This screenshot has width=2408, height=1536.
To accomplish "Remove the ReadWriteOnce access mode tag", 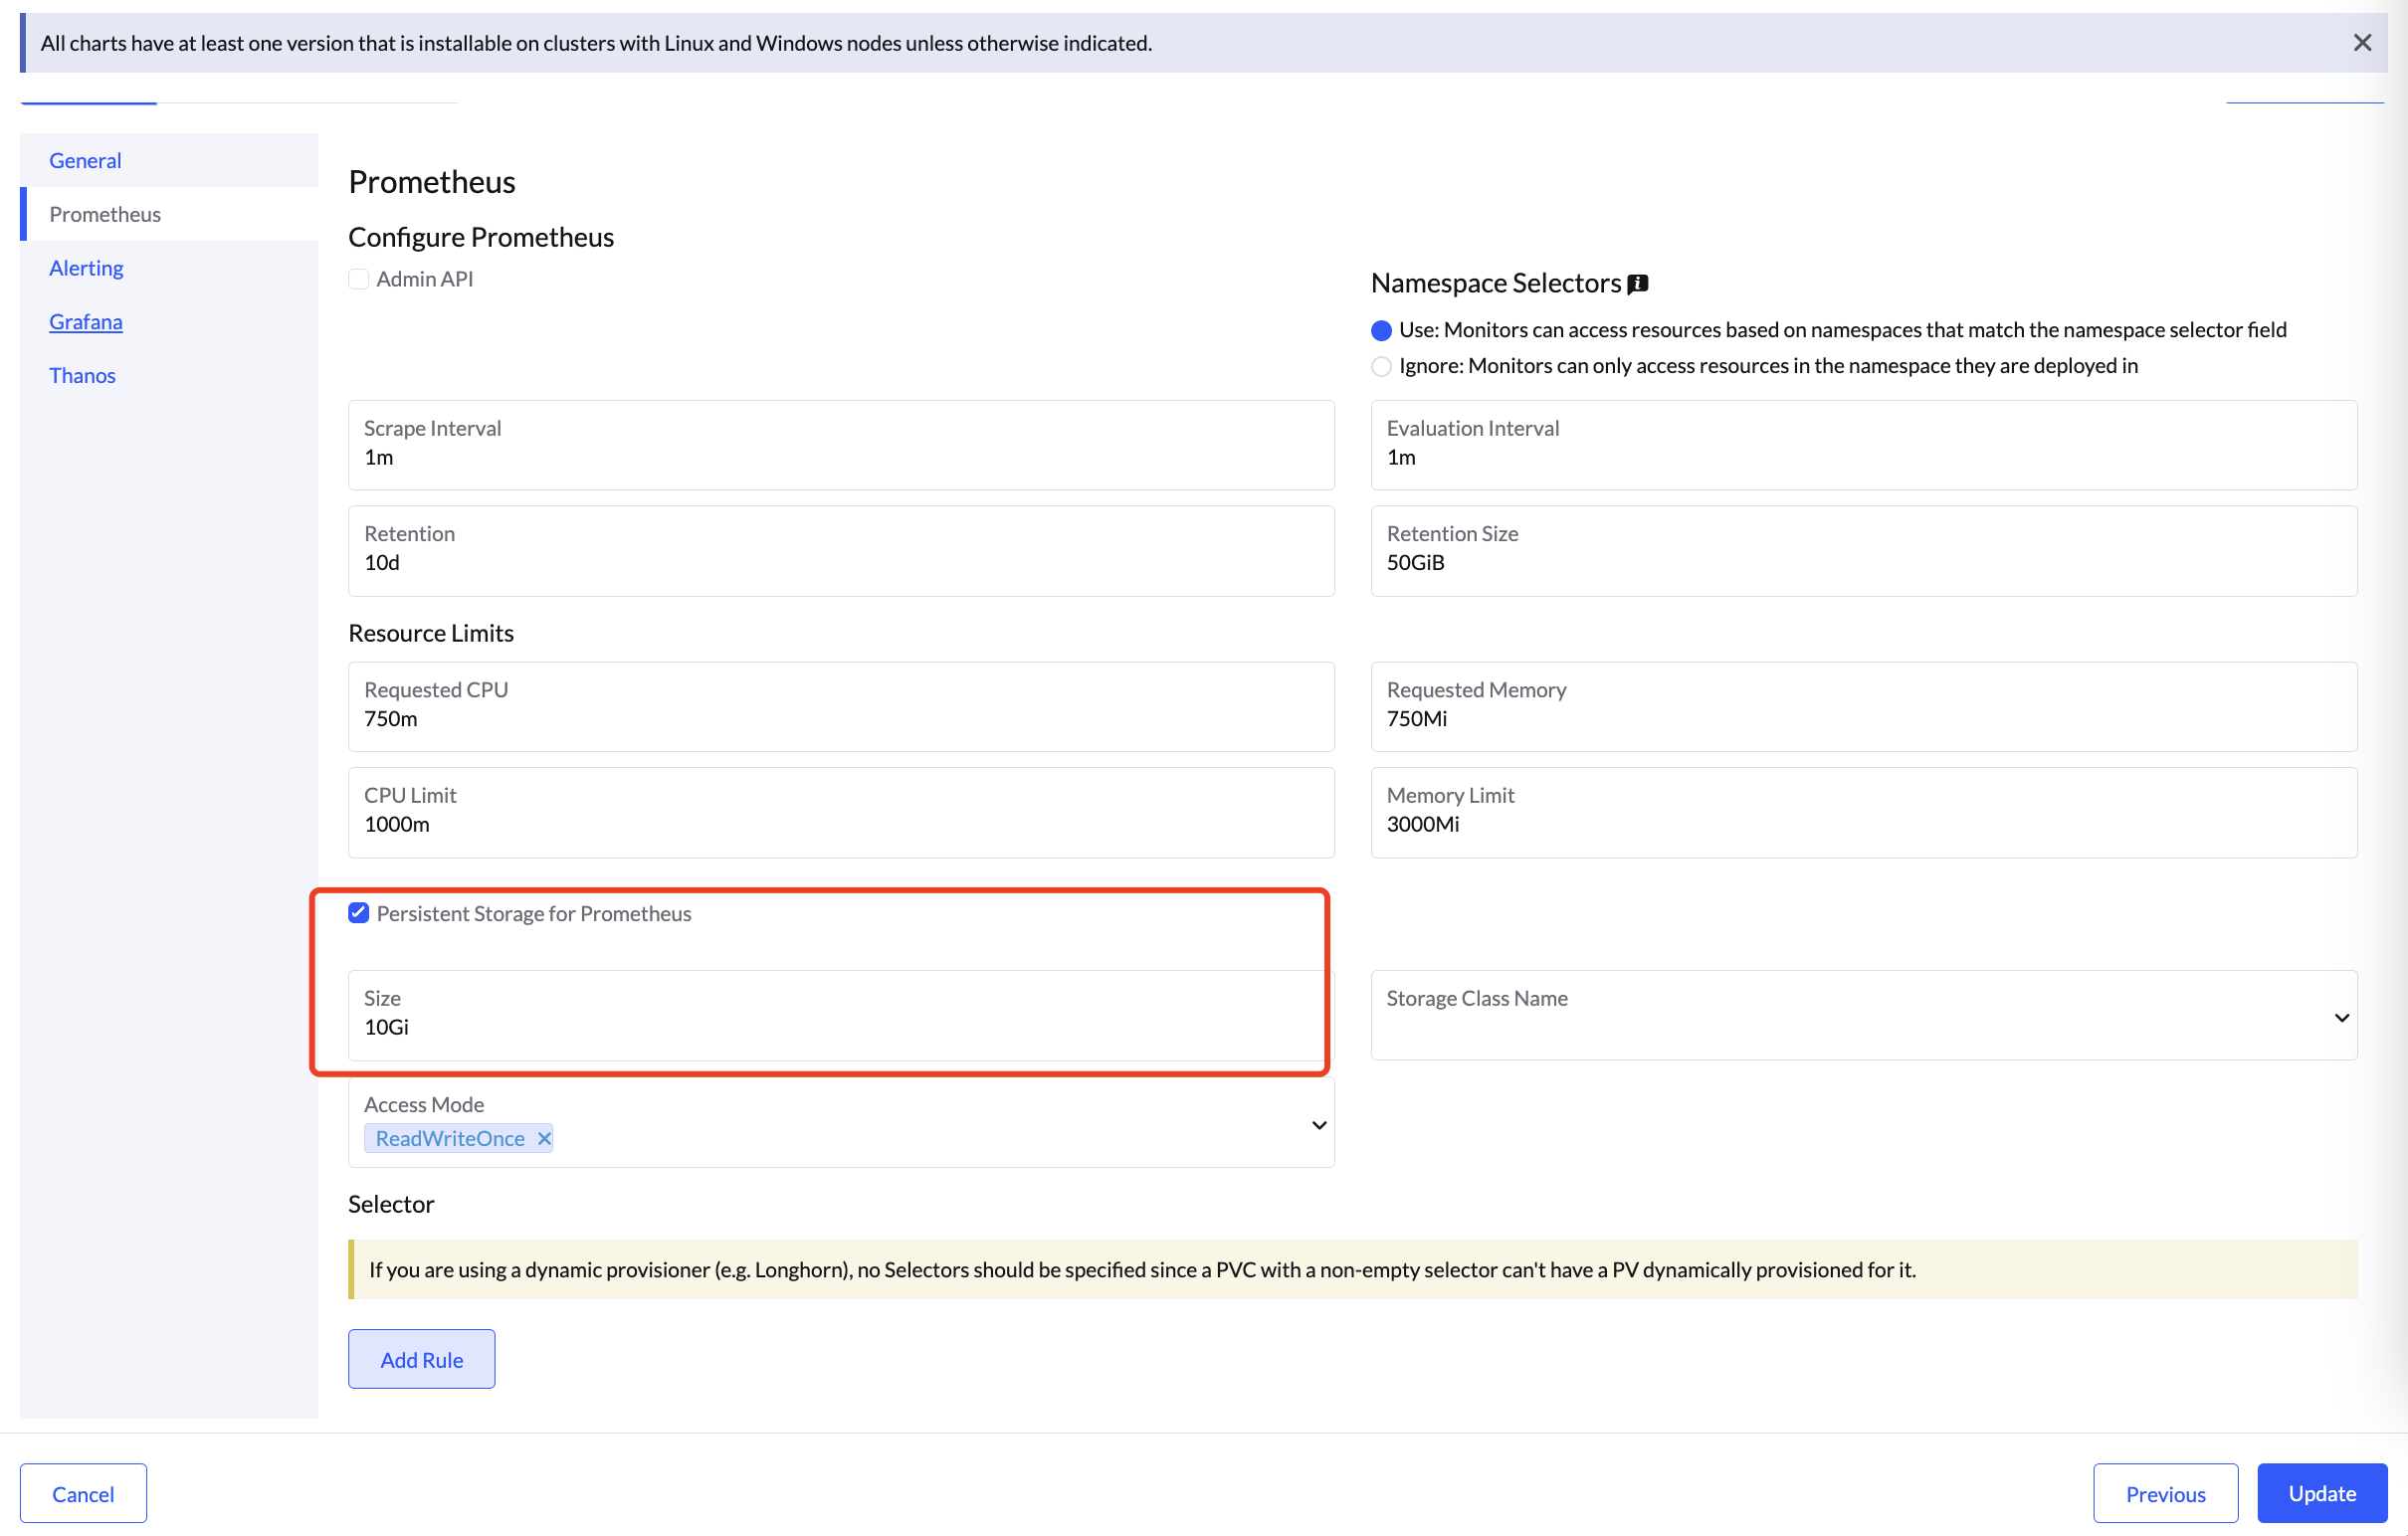I will [x=544, y=1138].
